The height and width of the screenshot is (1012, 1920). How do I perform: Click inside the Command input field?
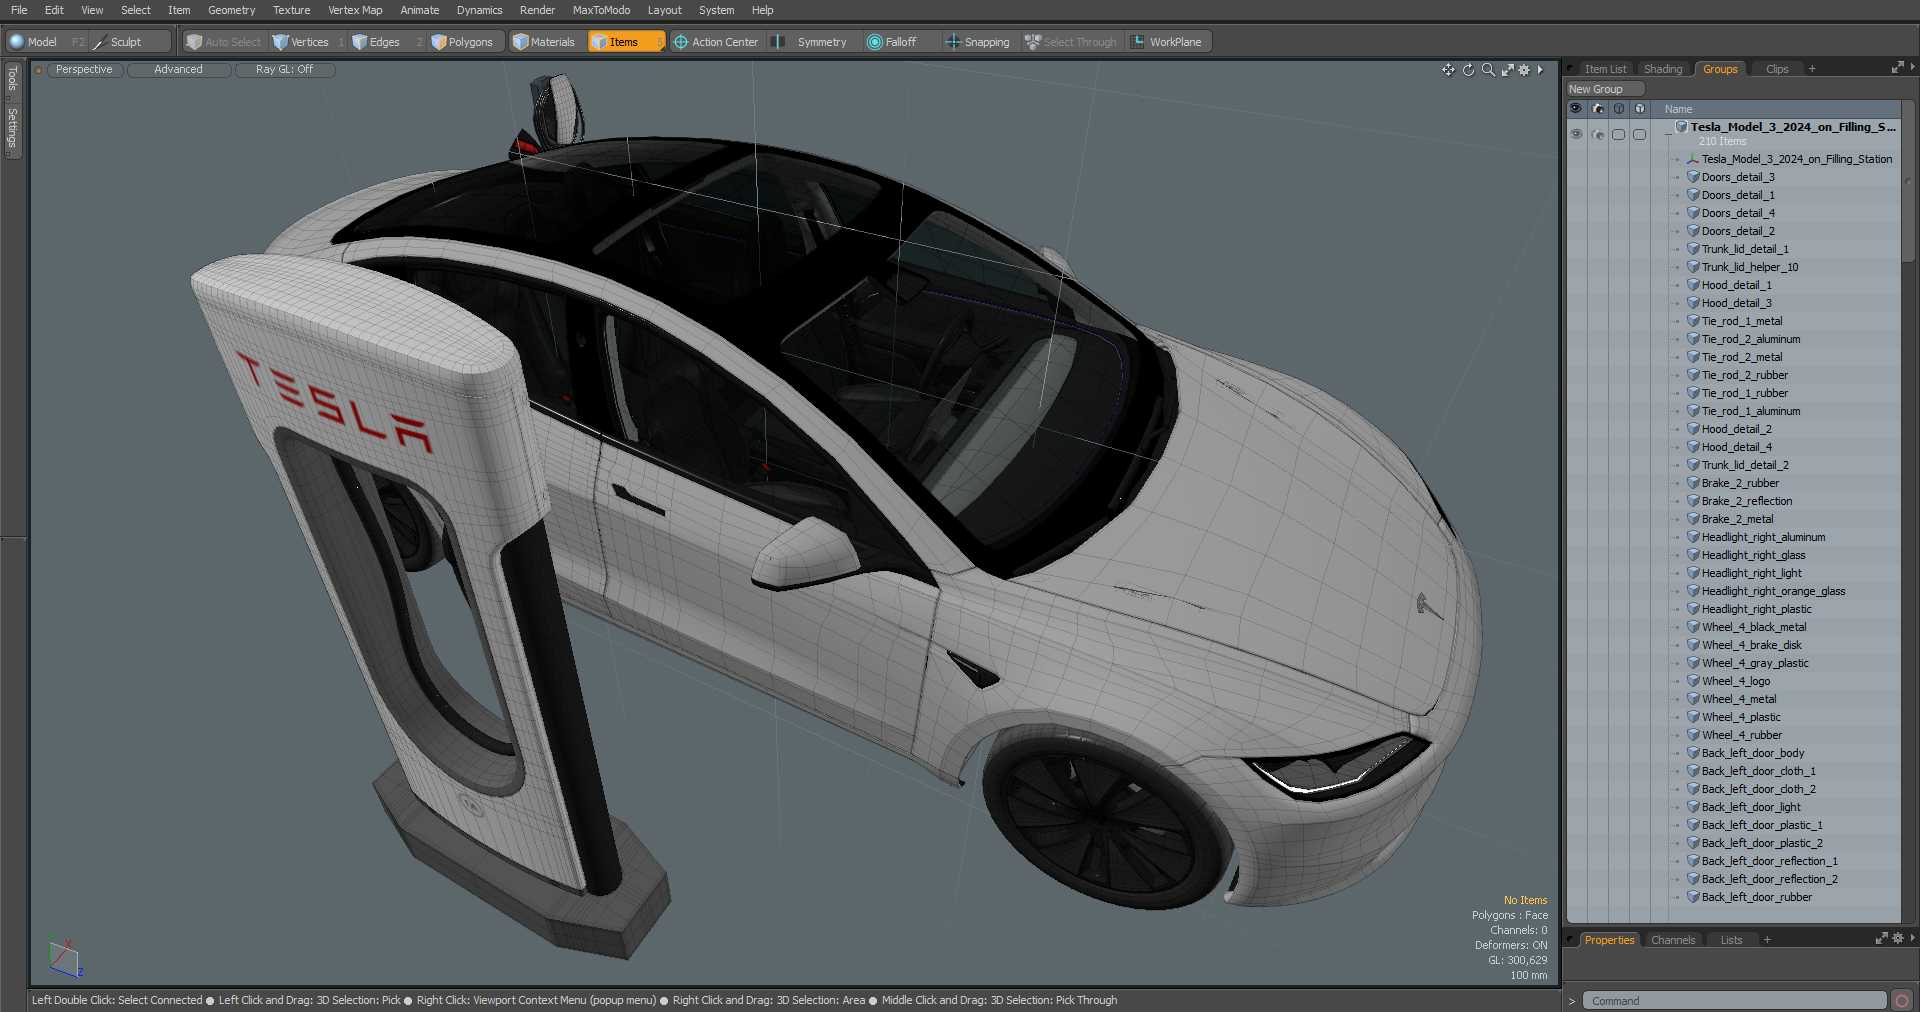(x=1734, y=1001)
